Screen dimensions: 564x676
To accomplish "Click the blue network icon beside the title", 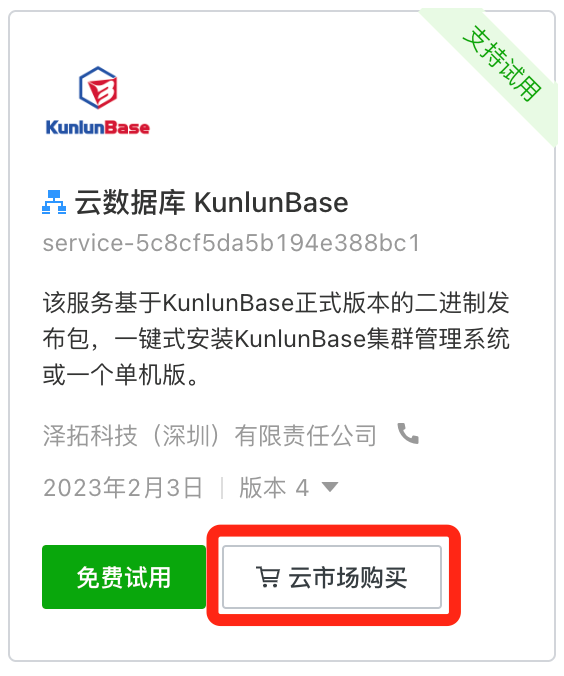I will click(x=54, y=202).
